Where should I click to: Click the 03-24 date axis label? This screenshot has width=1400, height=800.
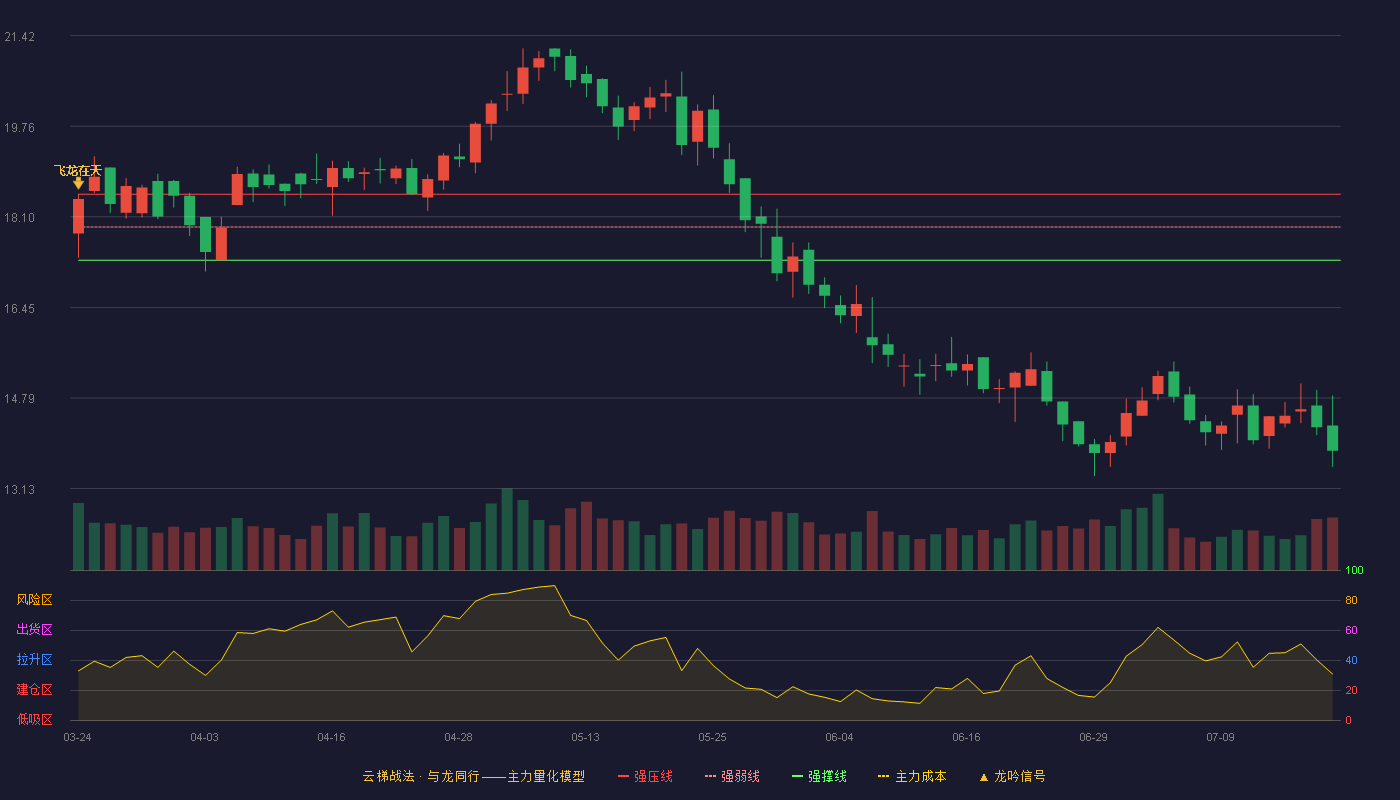point(77,737)
